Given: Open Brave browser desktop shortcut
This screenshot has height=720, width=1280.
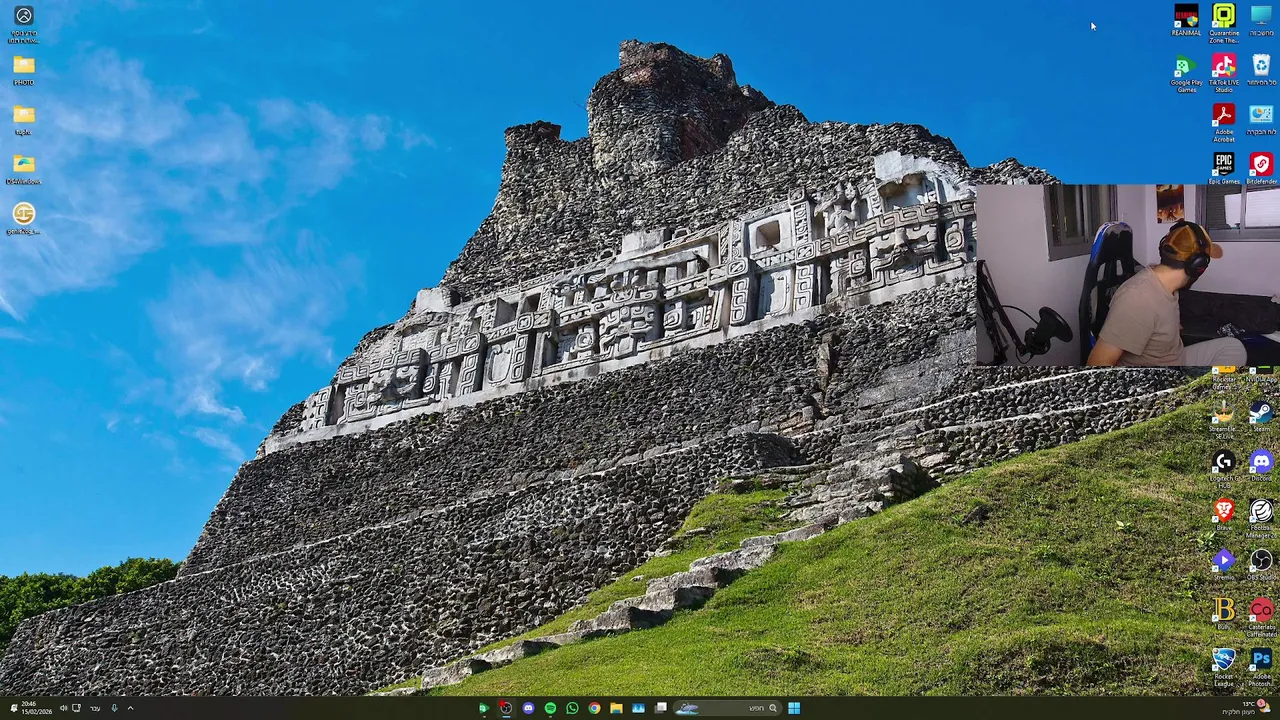Looking at the screenshot, I should click(1224, 513).
